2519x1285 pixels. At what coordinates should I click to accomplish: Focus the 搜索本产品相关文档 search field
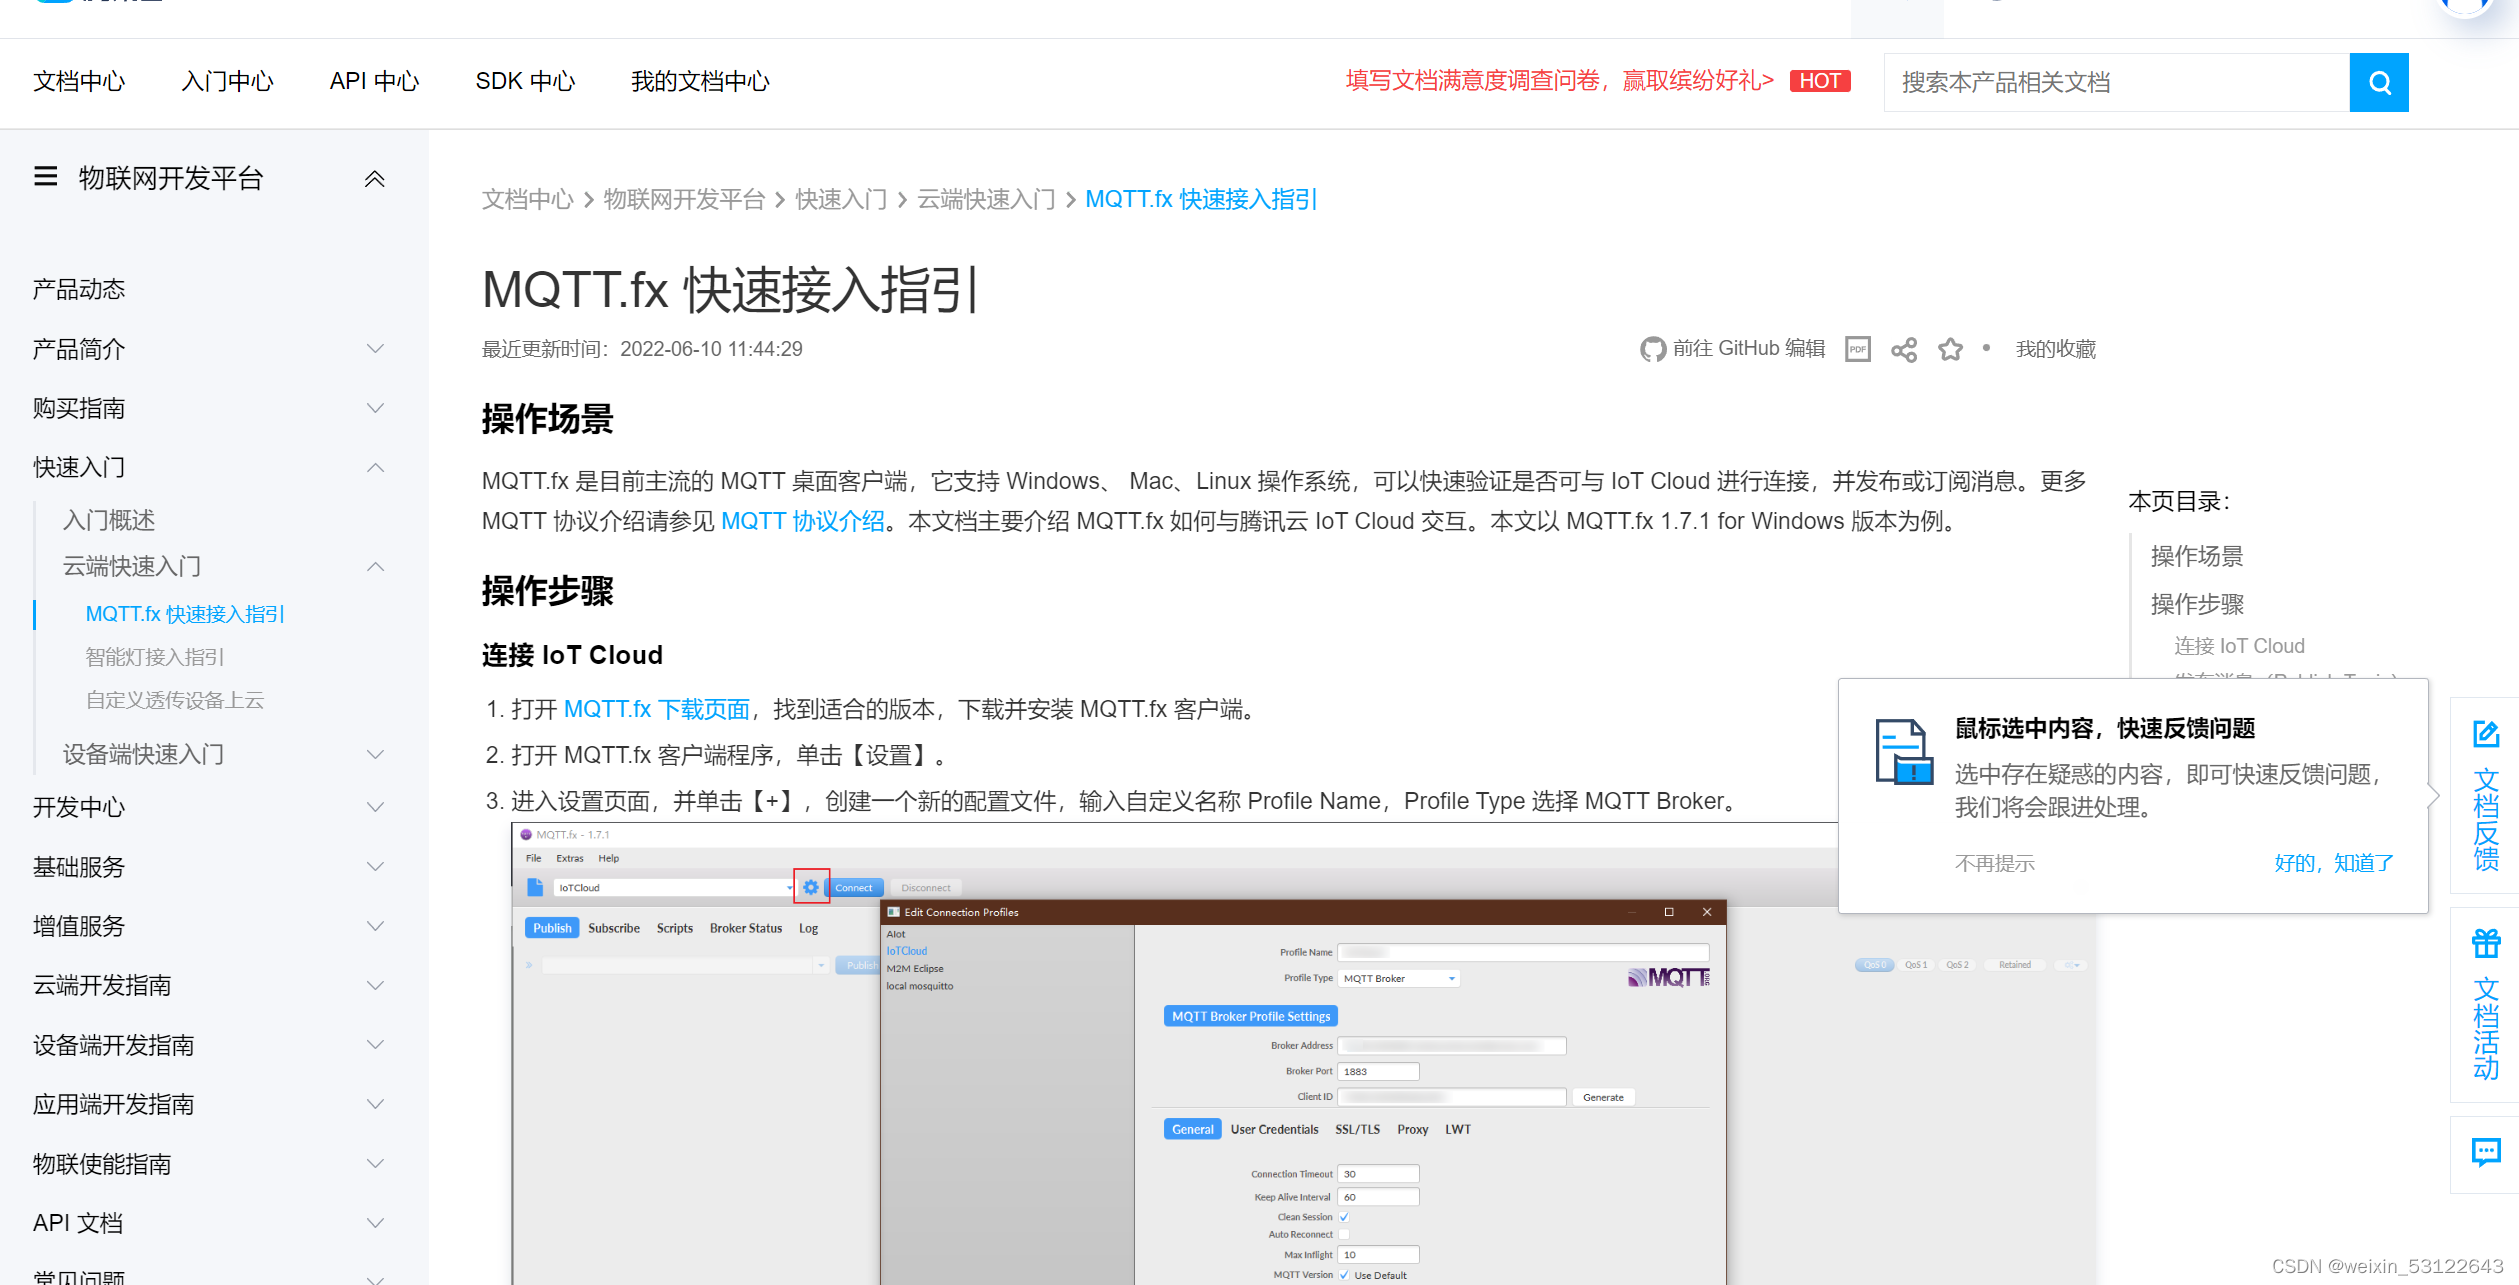pyautogui.click(x=2116, y=82)
